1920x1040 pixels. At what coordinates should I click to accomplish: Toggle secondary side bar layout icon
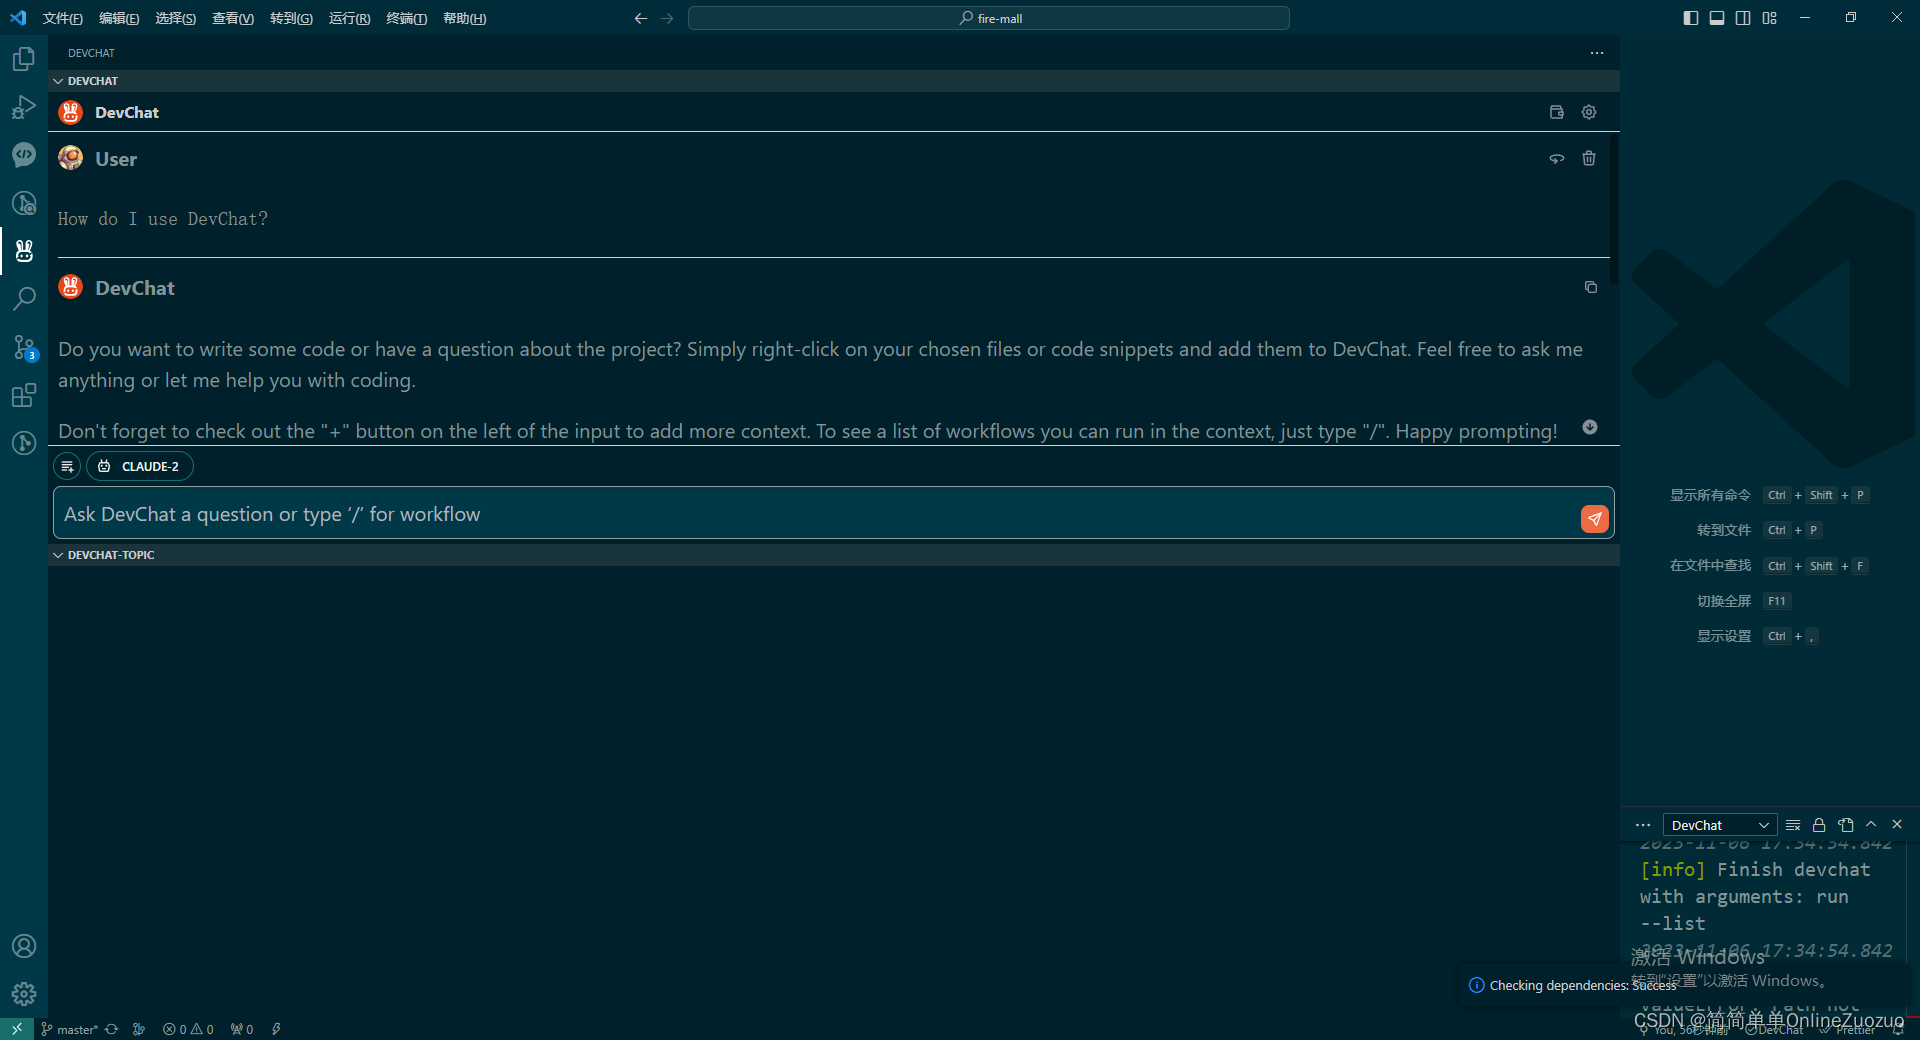tap(1743, 18)
